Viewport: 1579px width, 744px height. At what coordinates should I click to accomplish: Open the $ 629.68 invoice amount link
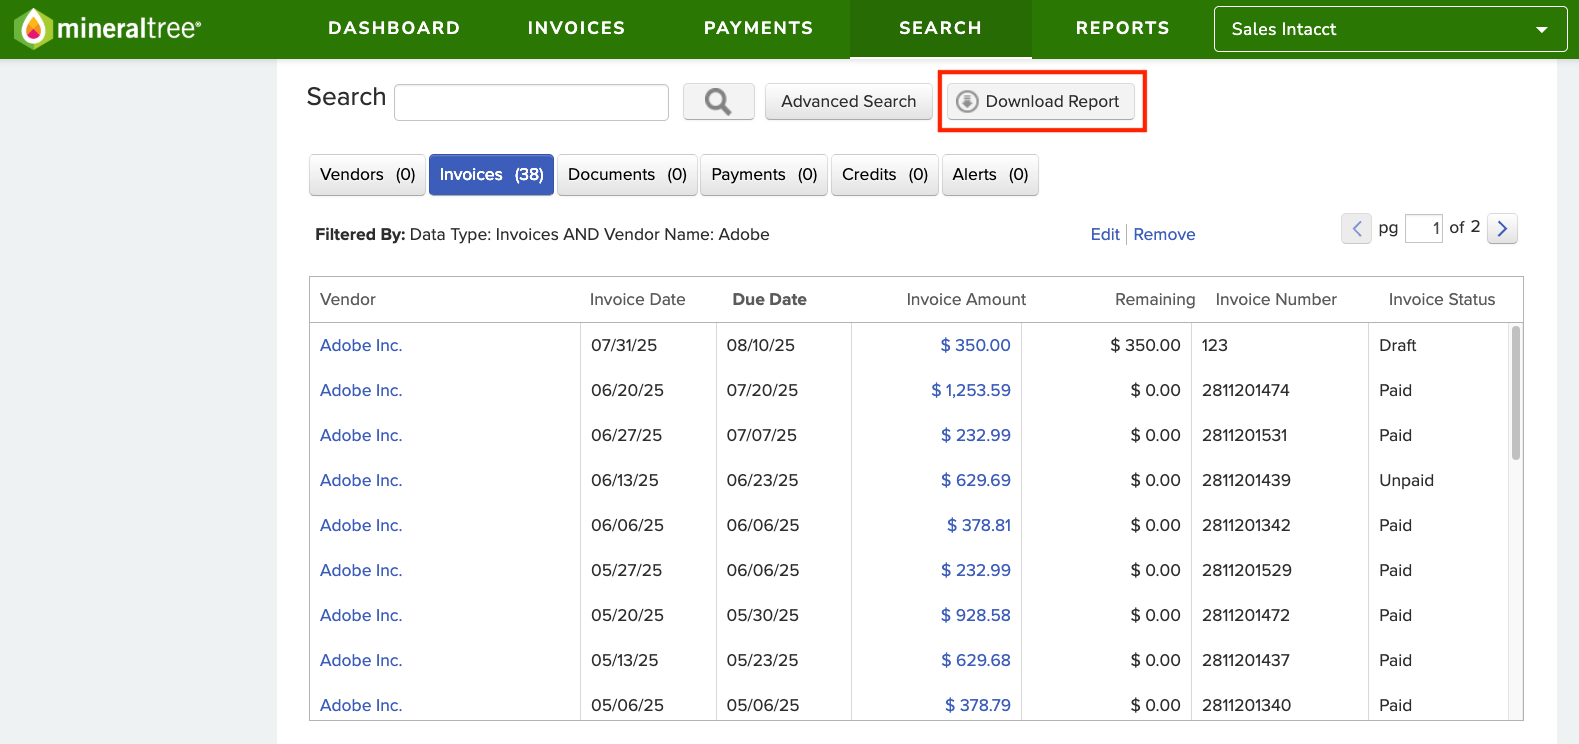coord(975,660)
